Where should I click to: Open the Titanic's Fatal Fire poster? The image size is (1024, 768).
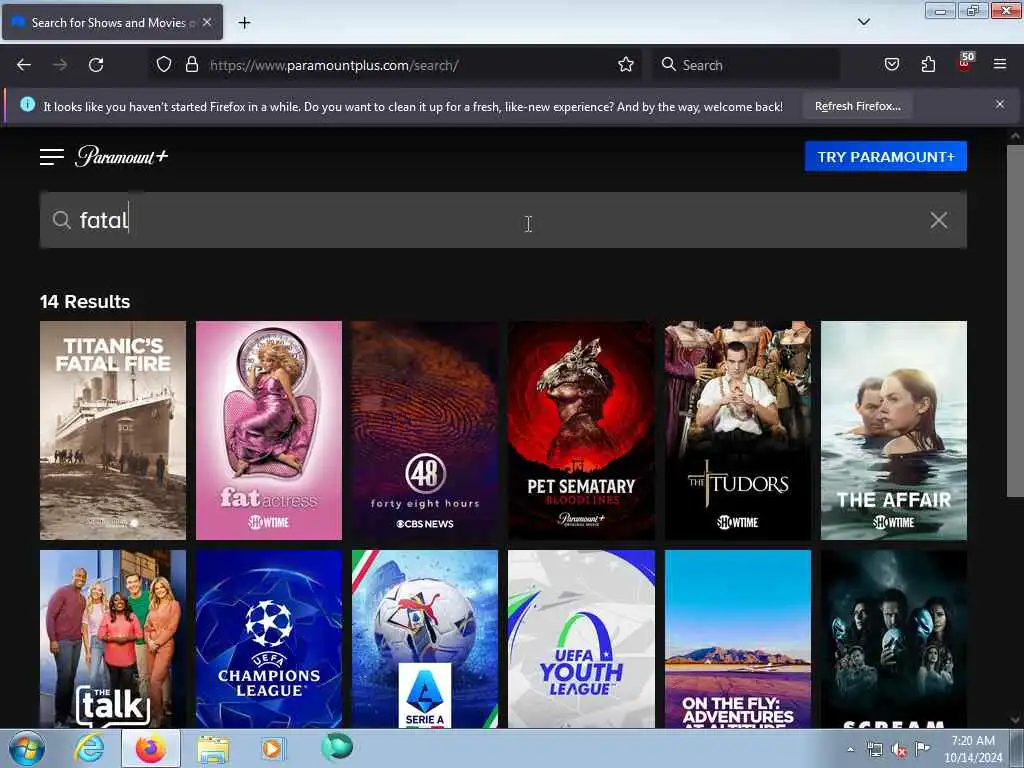113,430
